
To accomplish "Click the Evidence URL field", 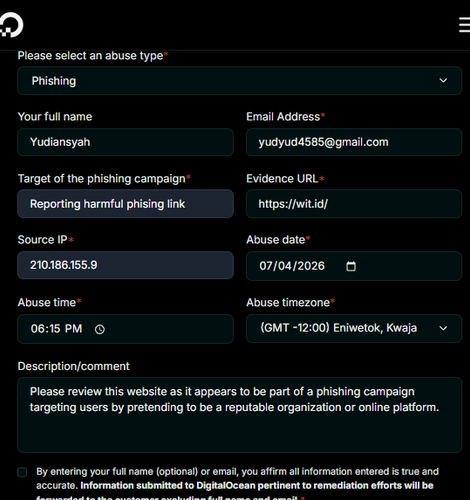I will click(354, 204).
